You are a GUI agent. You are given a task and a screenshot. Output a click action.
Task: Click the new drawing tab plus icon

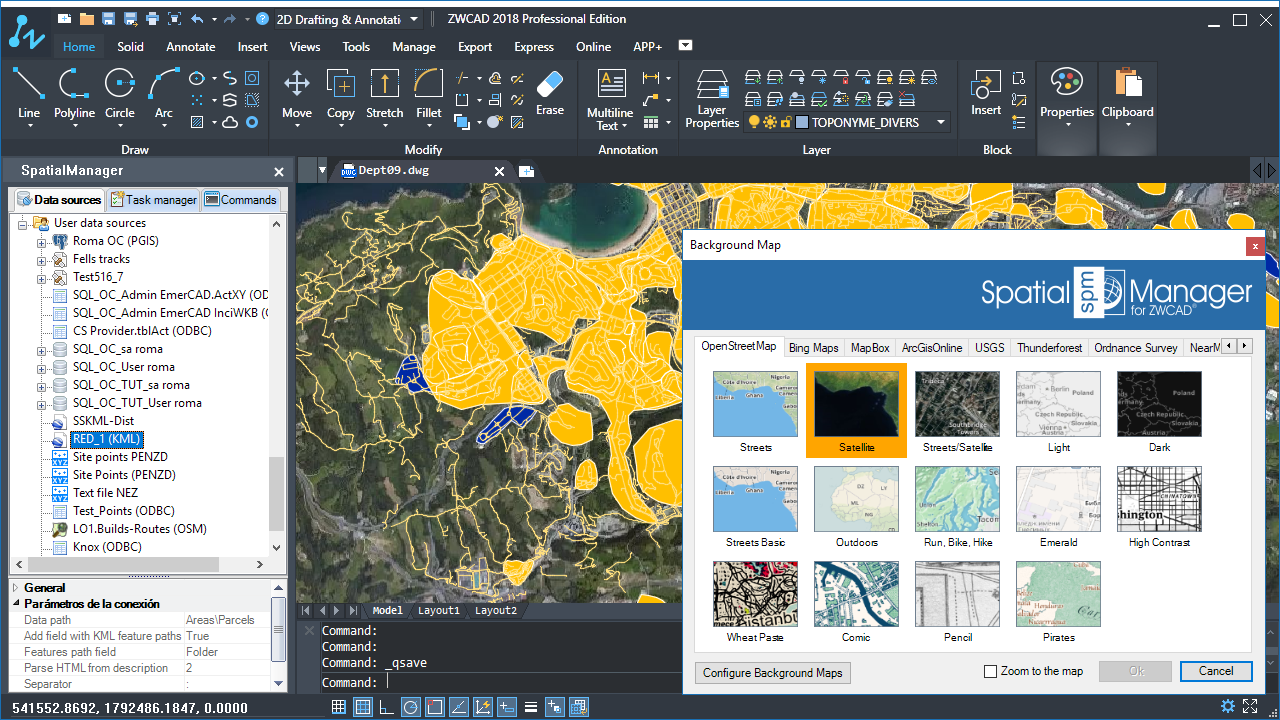click(526, 171)
